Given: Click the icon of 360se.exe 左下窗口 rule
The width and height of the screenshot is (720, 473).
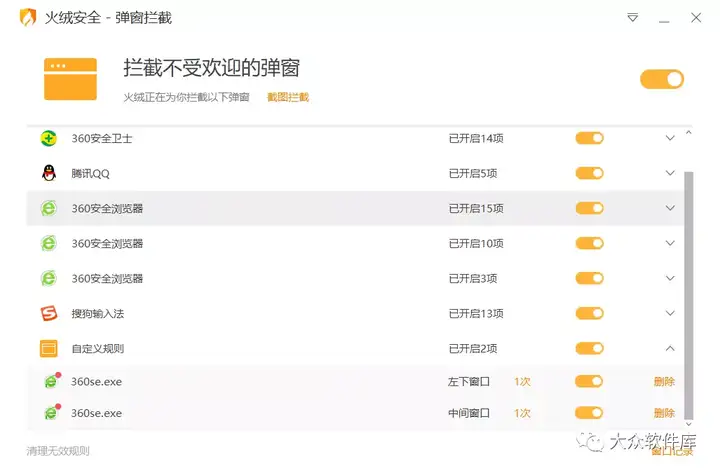Looking at the screenshot, I should [x=52, y=381].
